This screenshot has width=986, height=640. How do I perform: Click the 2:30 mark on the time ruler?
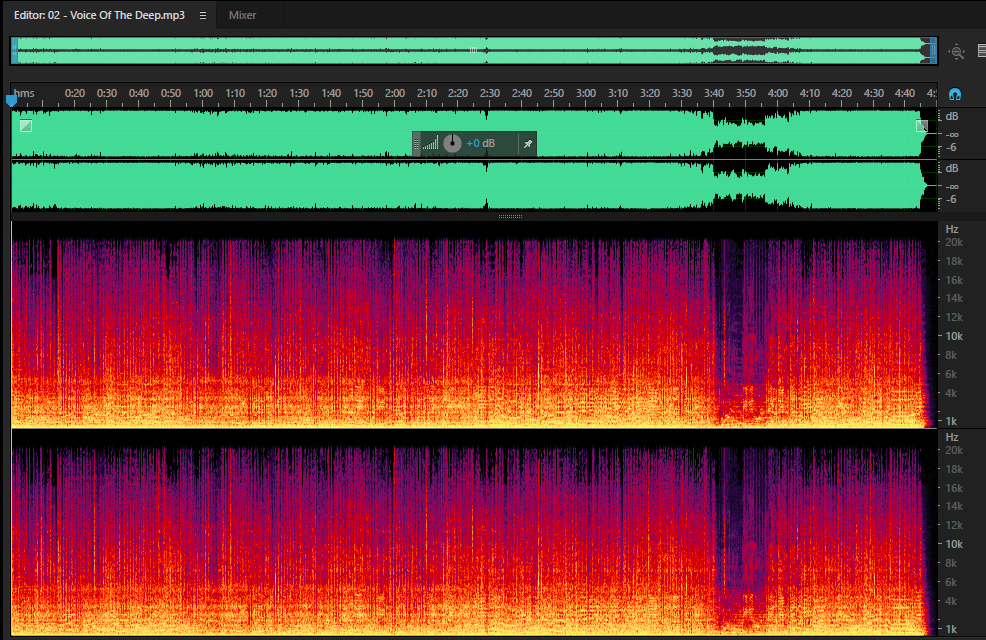point(490,93)
